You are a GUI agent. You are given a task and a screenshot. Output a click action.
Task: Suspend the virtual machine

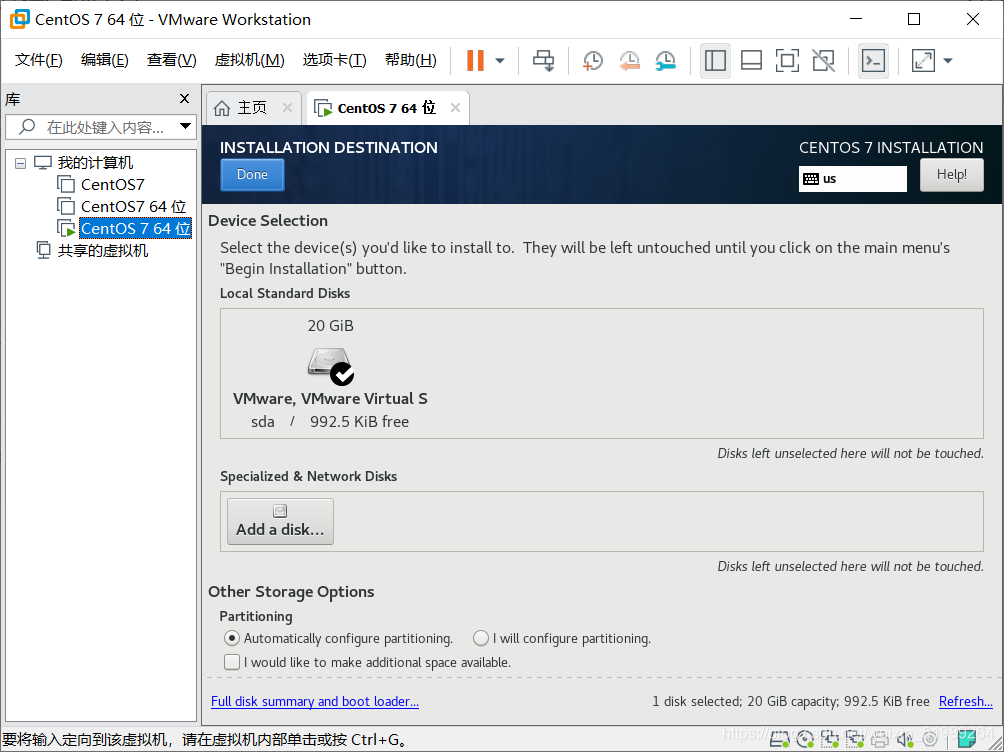(473, 60)
